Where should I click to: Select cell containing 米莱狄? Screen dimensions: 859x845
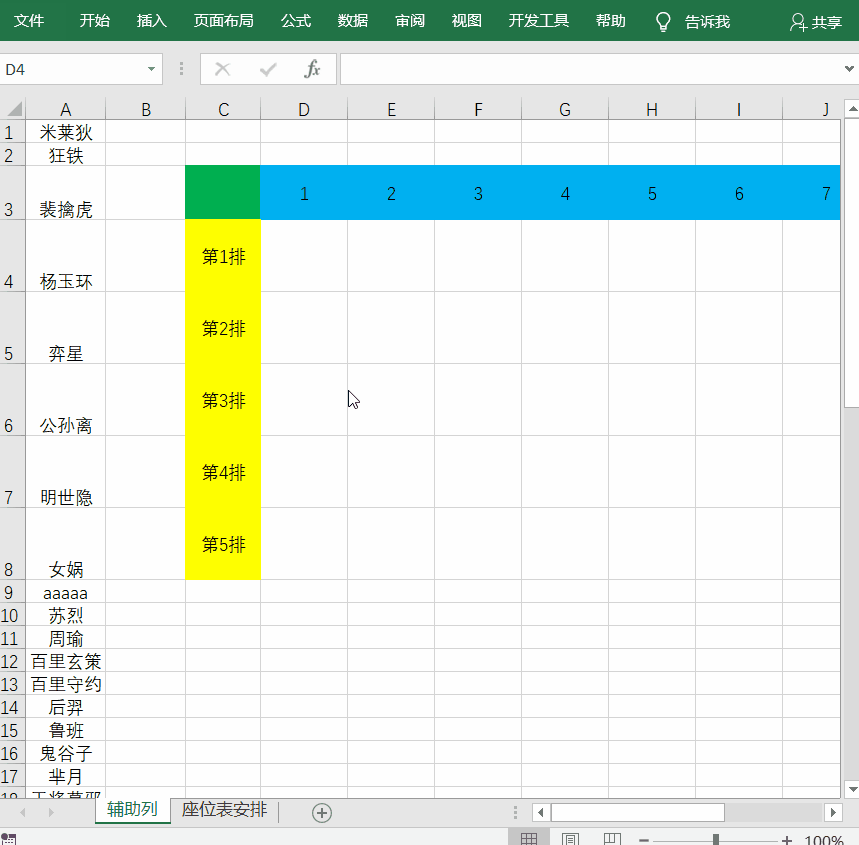pyautogui.click(x=65, y=132)
